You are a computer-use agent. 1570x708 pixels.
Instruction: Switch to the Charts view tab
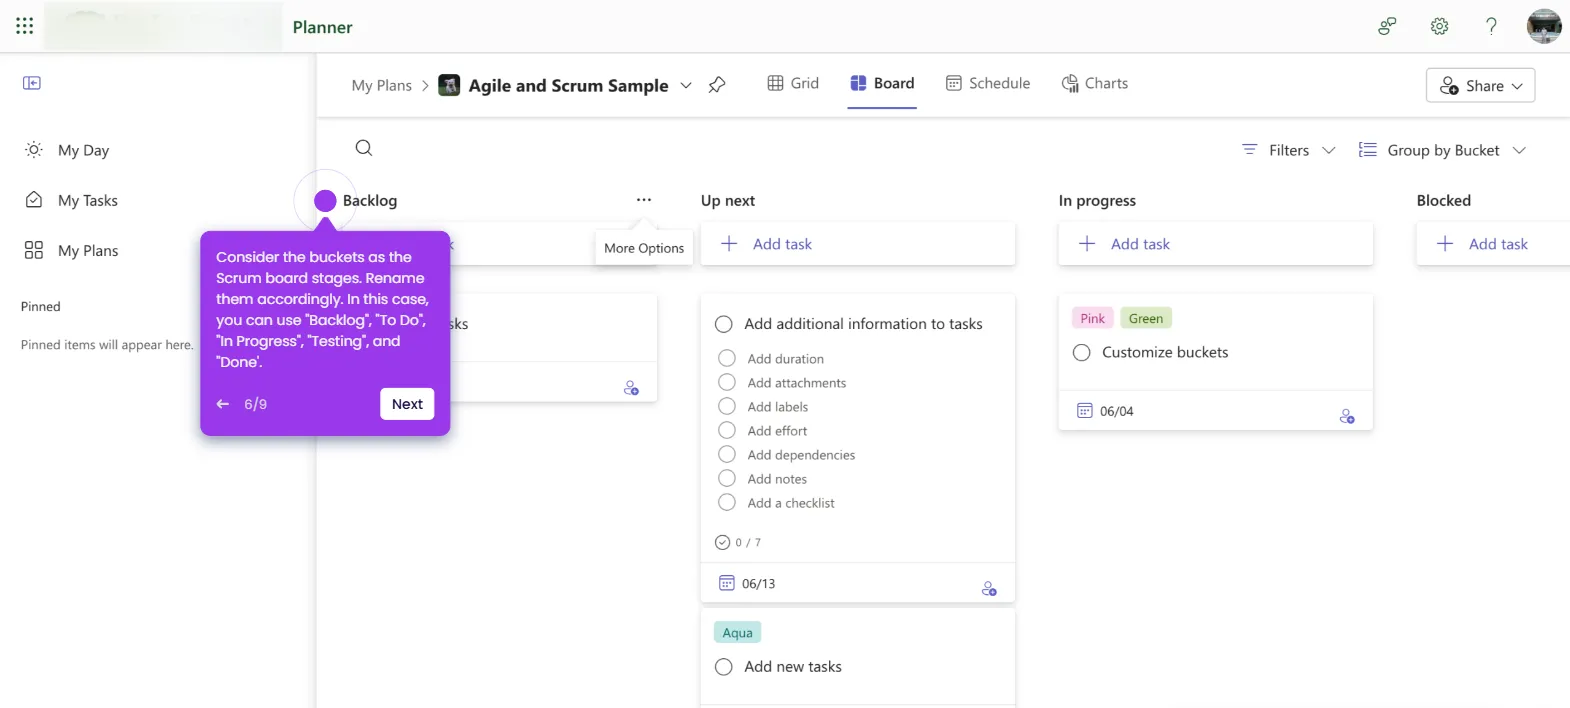tap(1095, 83)
